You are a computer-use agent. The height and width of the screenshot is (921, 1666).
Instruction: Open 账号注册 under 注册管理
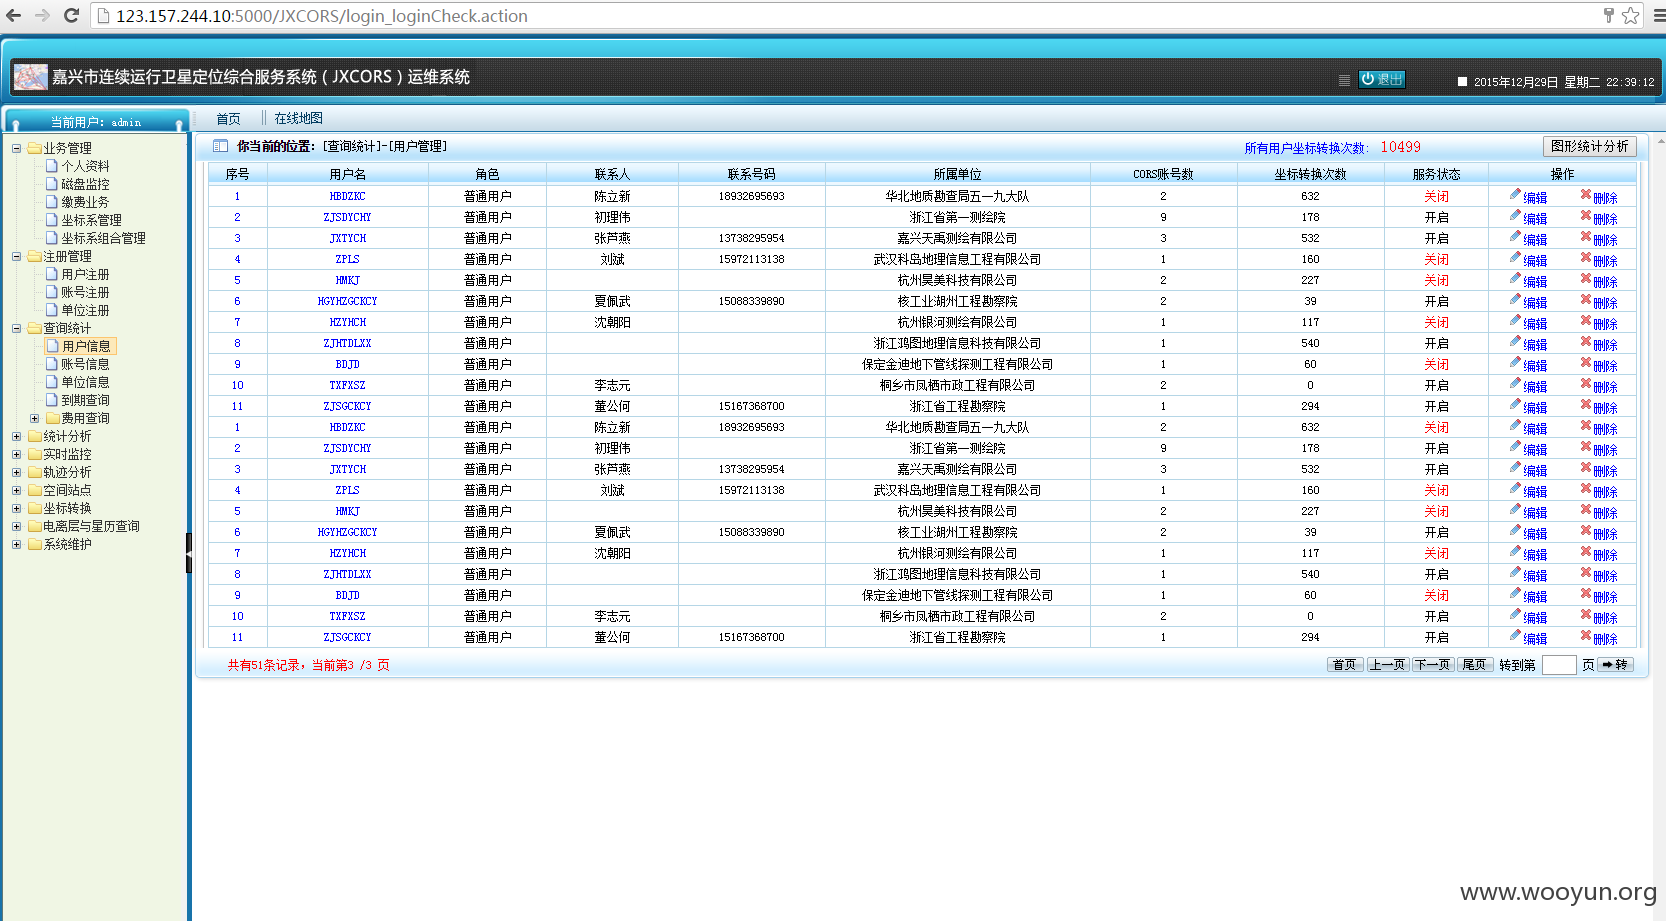point(85,292)
